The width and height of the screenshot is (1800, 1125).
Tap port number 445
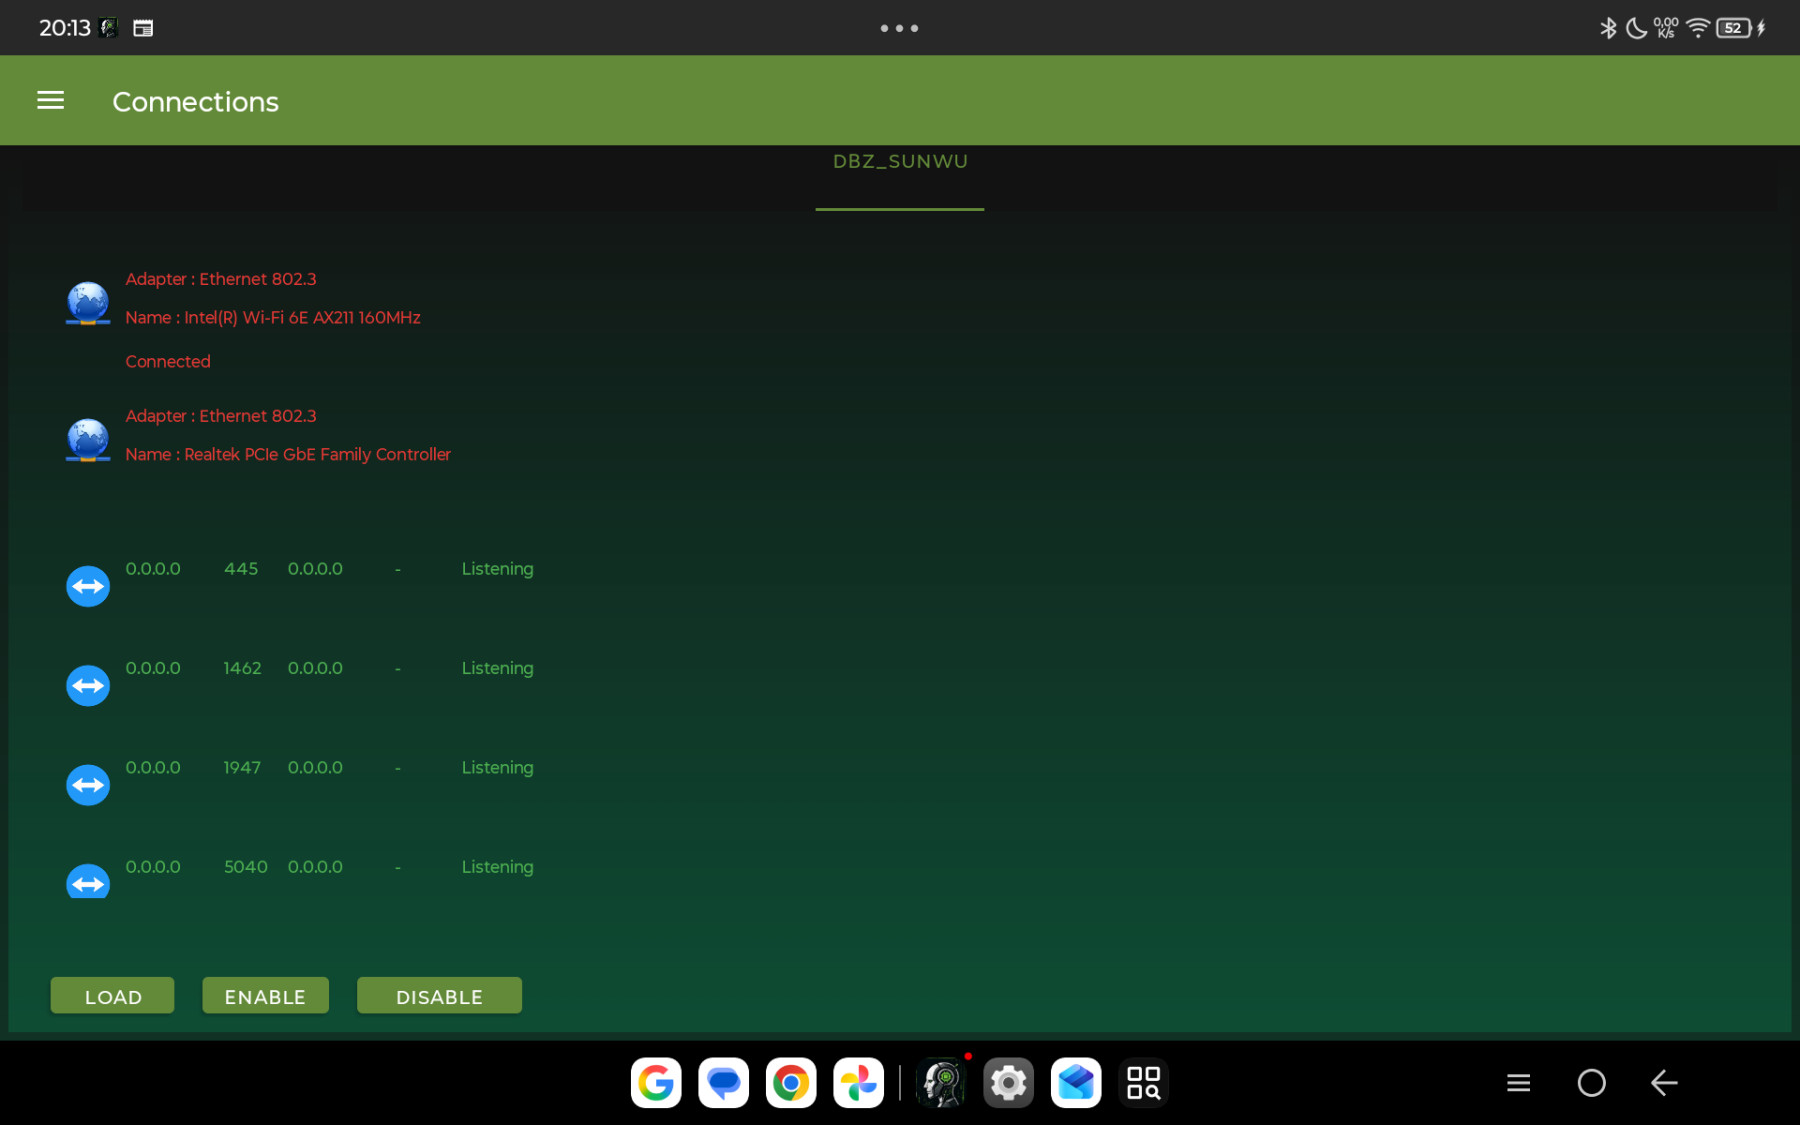tap(241, 569)
